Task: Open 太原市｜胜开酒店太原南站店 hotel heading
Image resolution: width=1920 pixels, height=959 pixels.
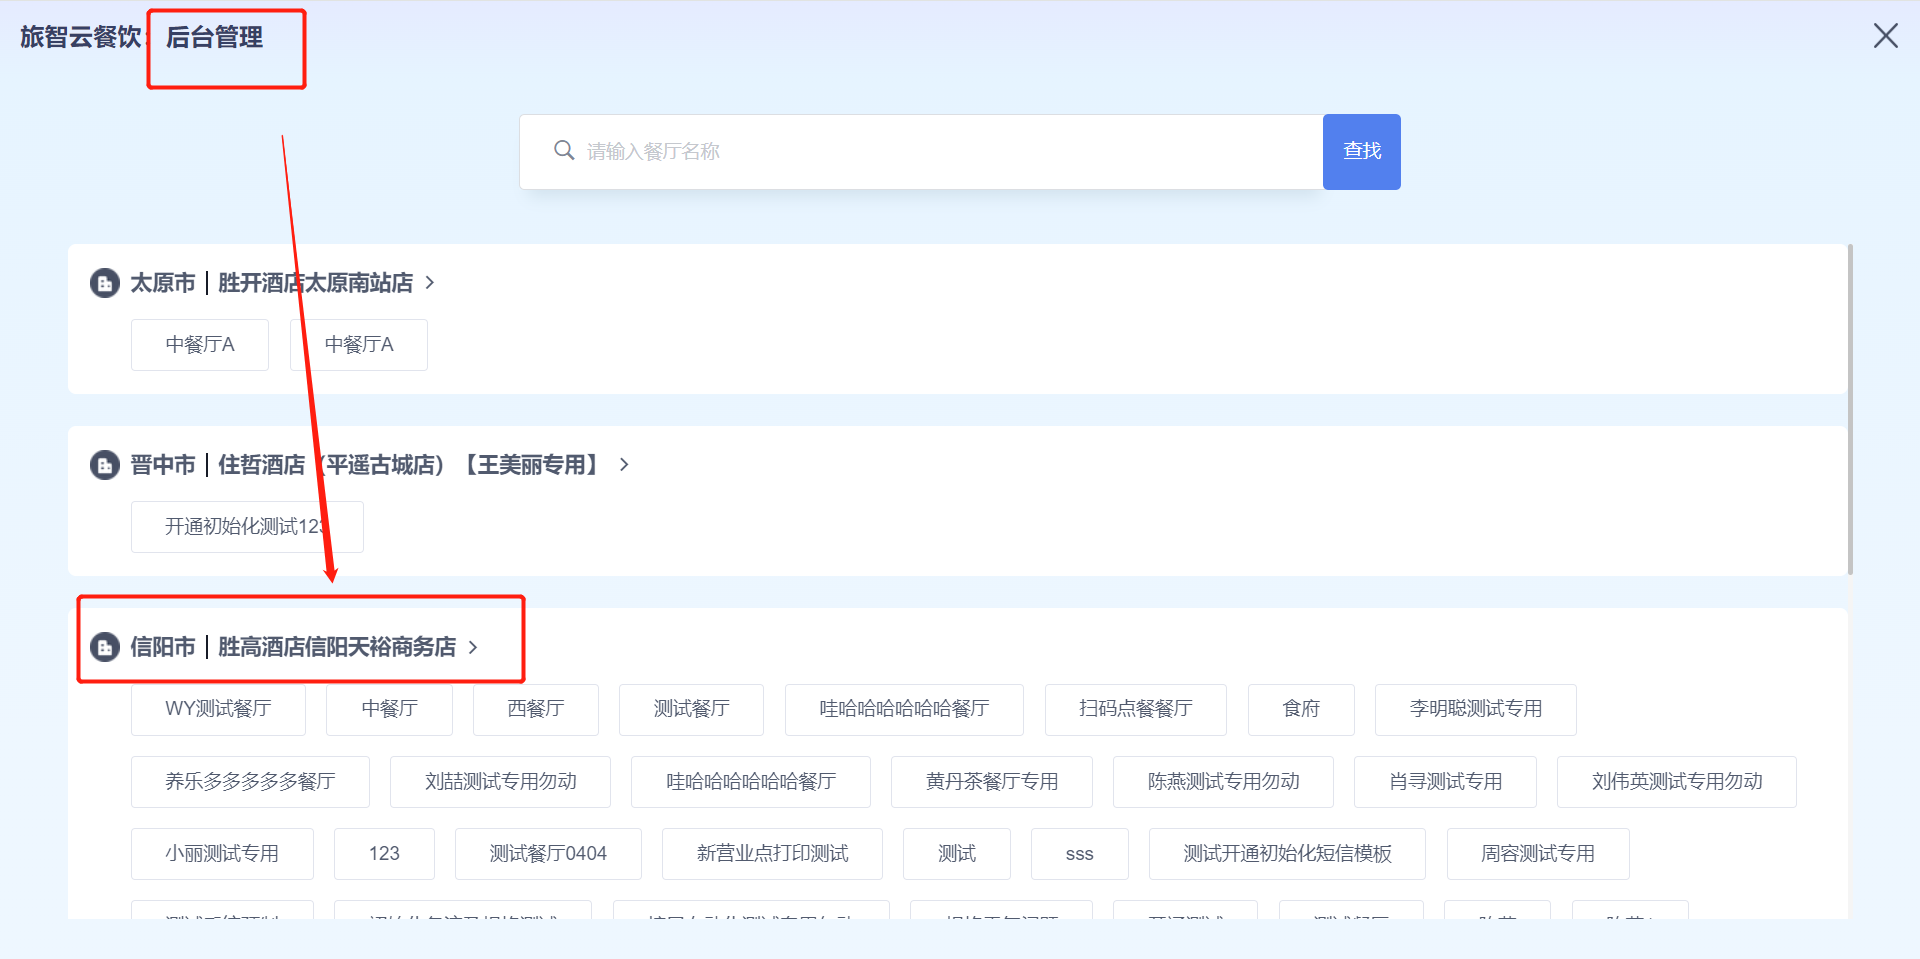Action: (272, 283)
